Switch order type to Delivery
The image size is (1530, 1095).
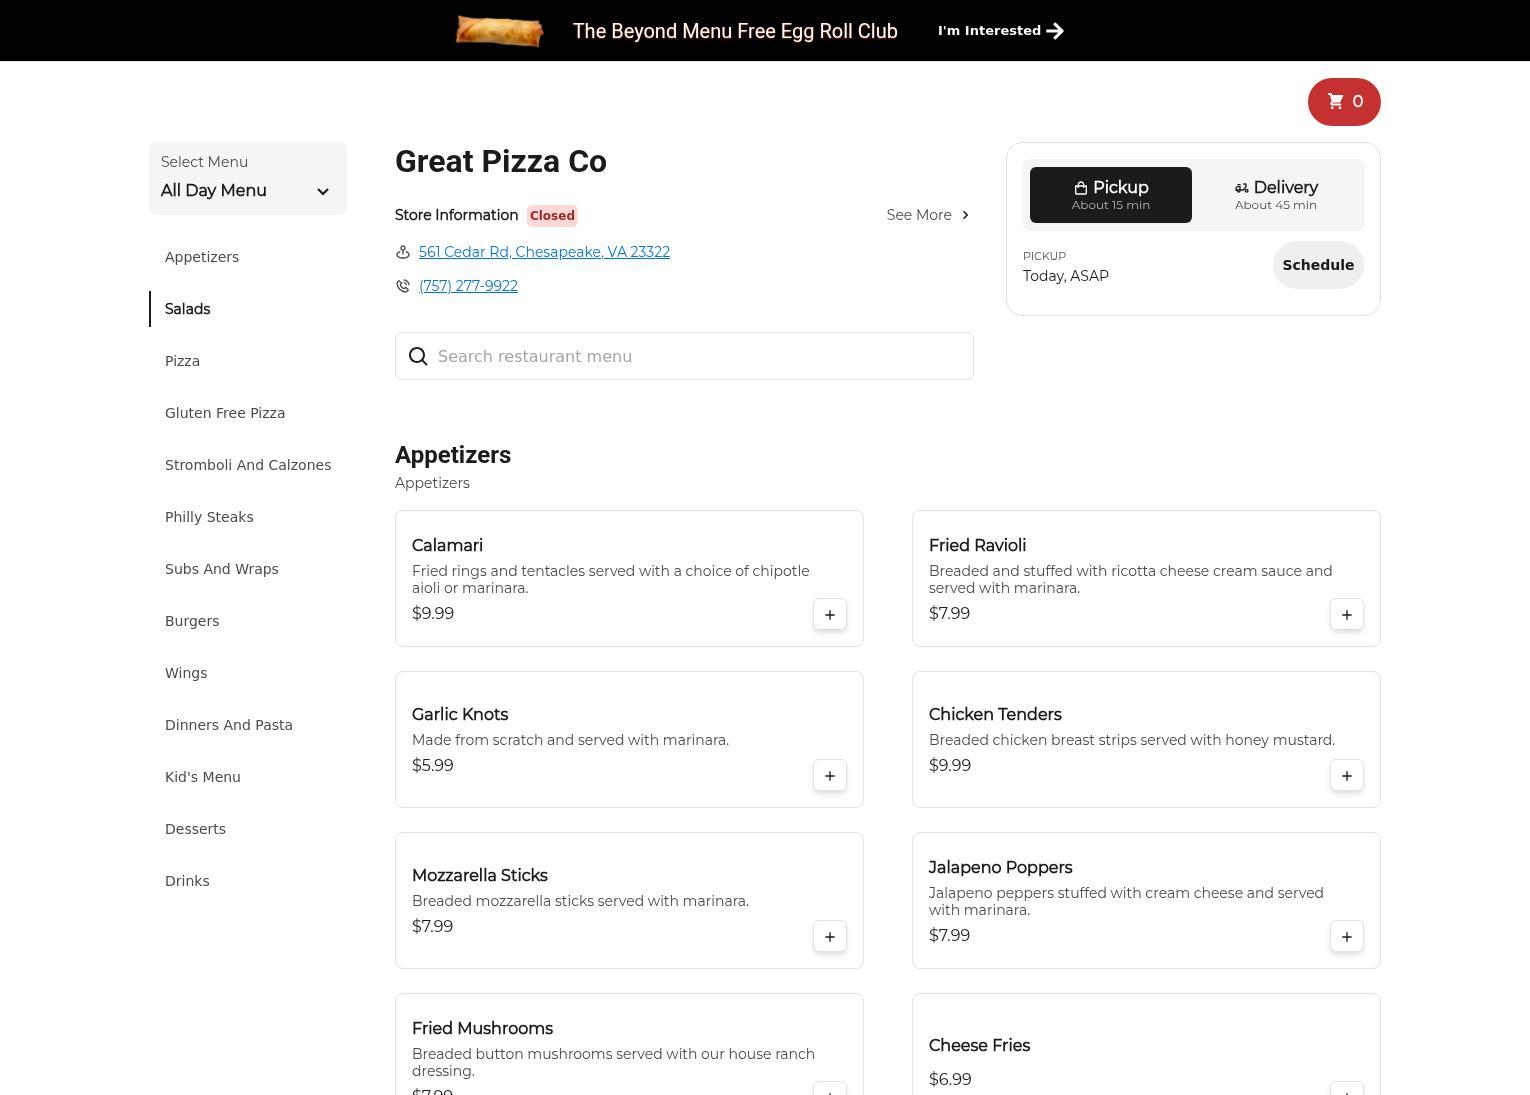1275,195
